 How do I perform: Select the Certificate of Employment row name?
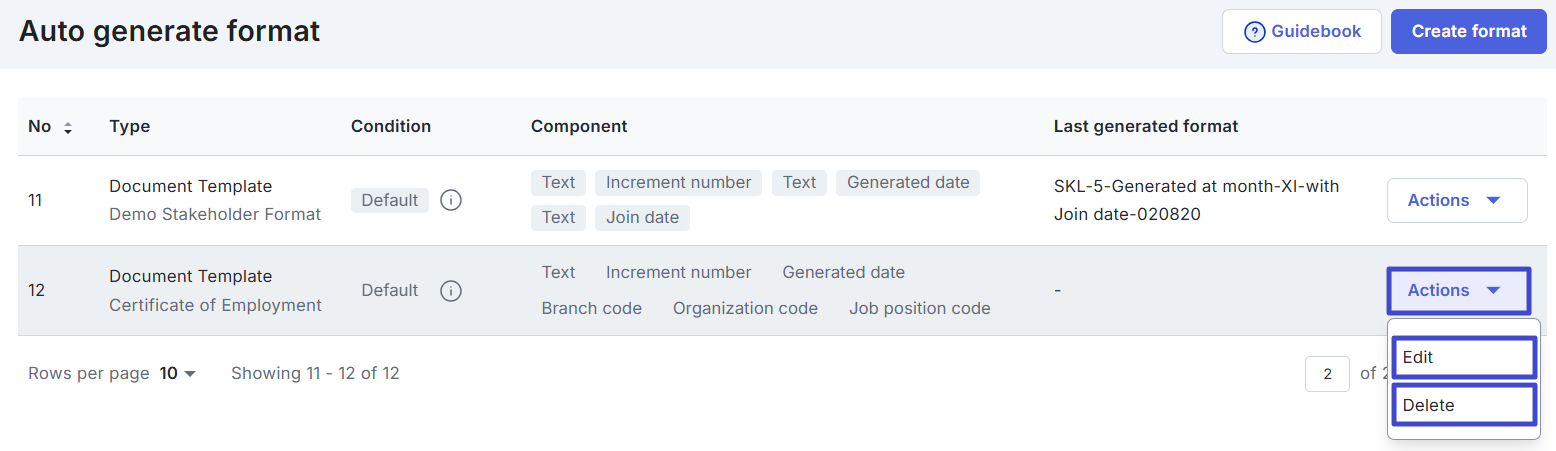[215, 305]
